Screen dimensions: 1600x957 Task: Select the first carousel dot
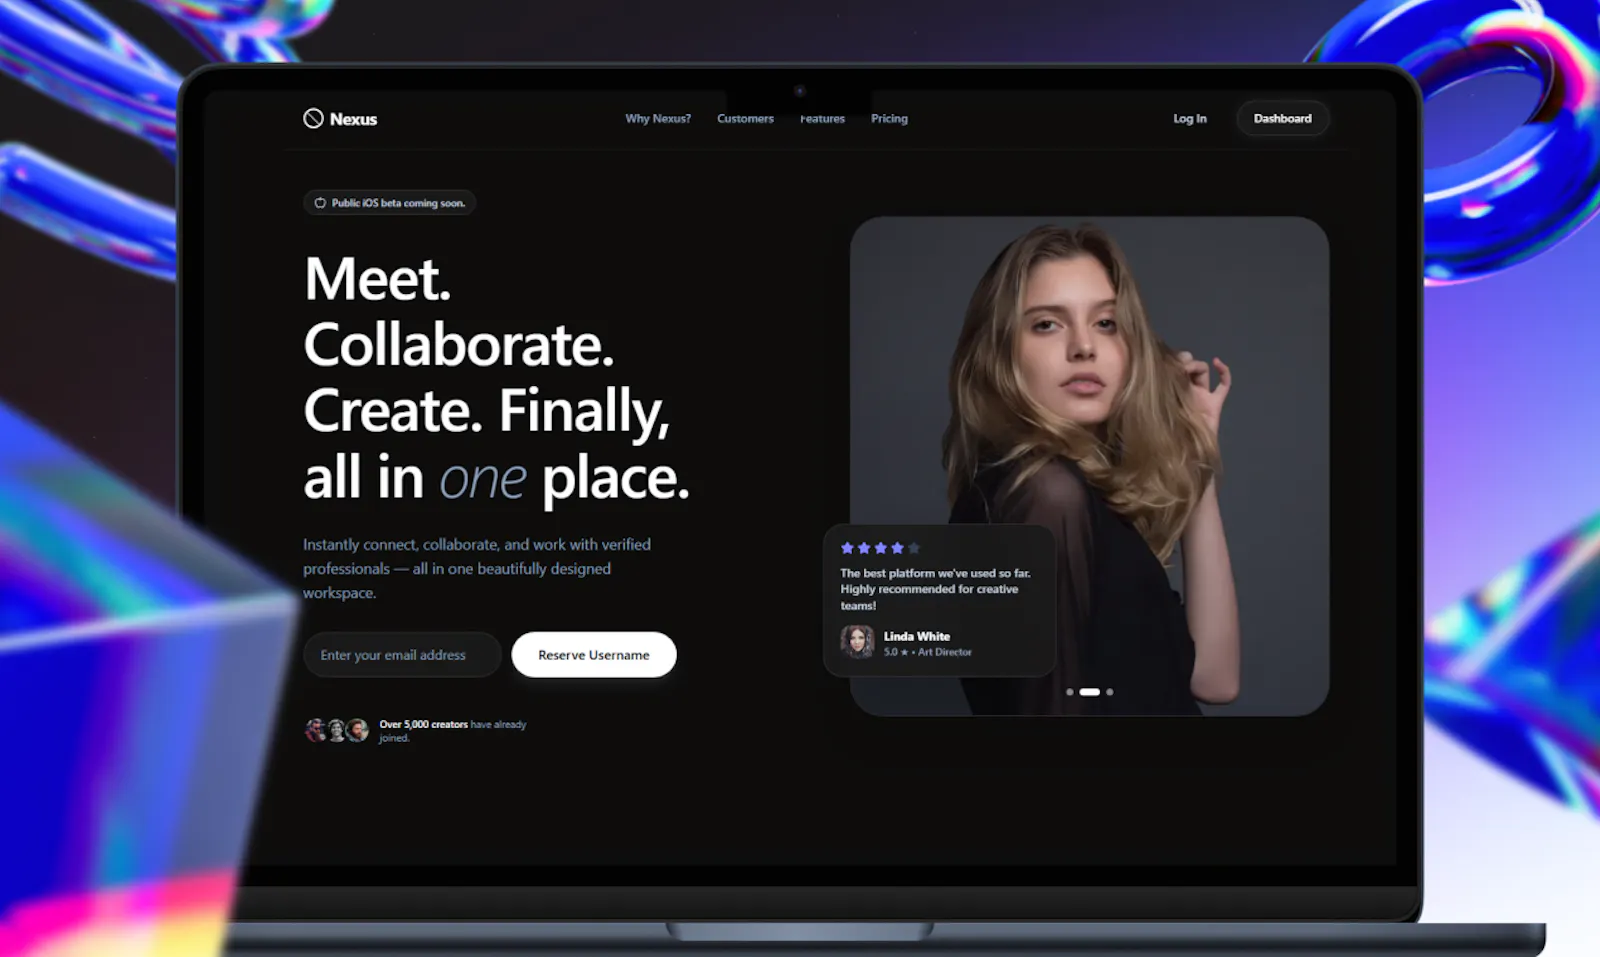click(x=1070, y=692)
